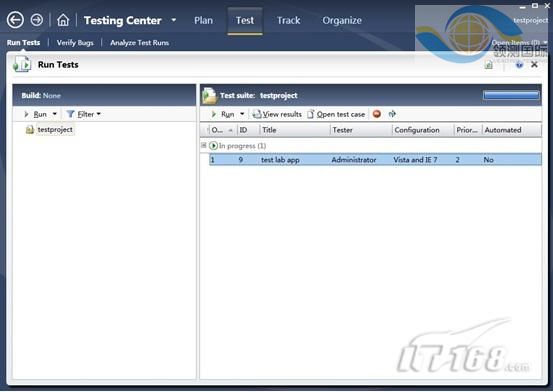Close the Run Tests panel with the X

tap(534, 65)
